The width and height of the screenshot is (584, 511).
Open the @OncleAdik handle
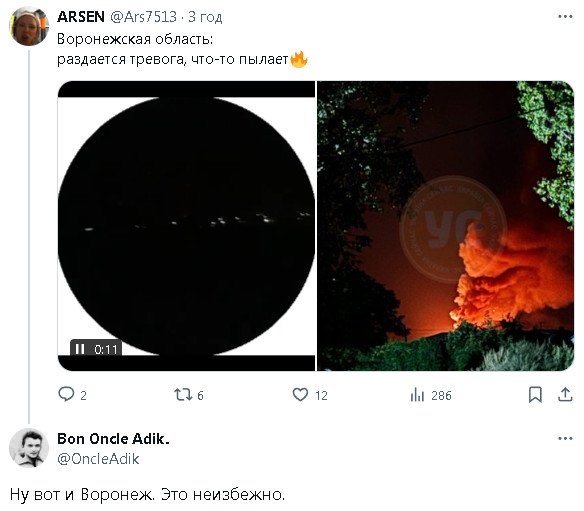[x=98, y=458]
